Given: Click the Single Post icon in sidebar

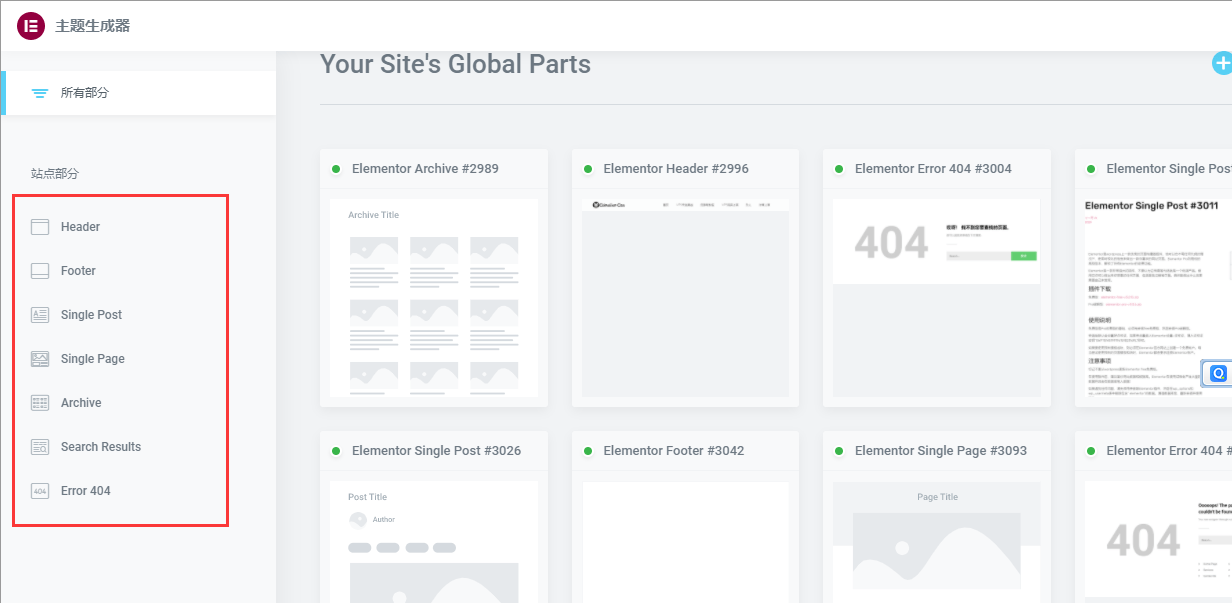Looking at the screenshot, I should coord(40,315).
